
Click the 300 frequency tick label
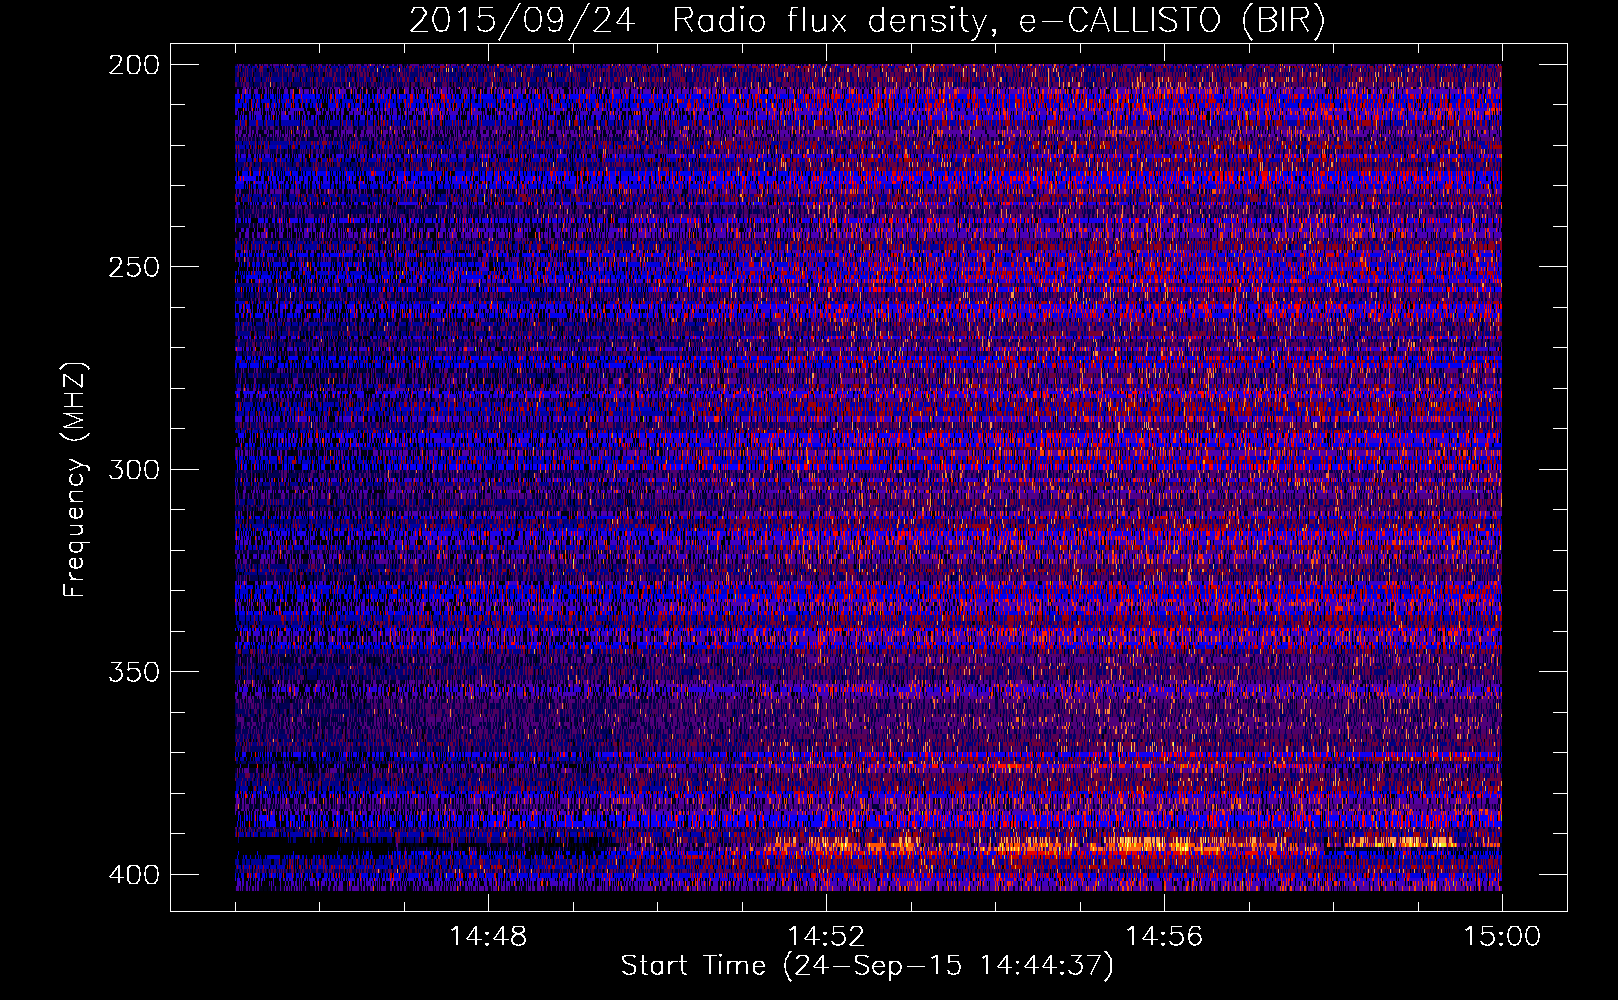[133, 469]
